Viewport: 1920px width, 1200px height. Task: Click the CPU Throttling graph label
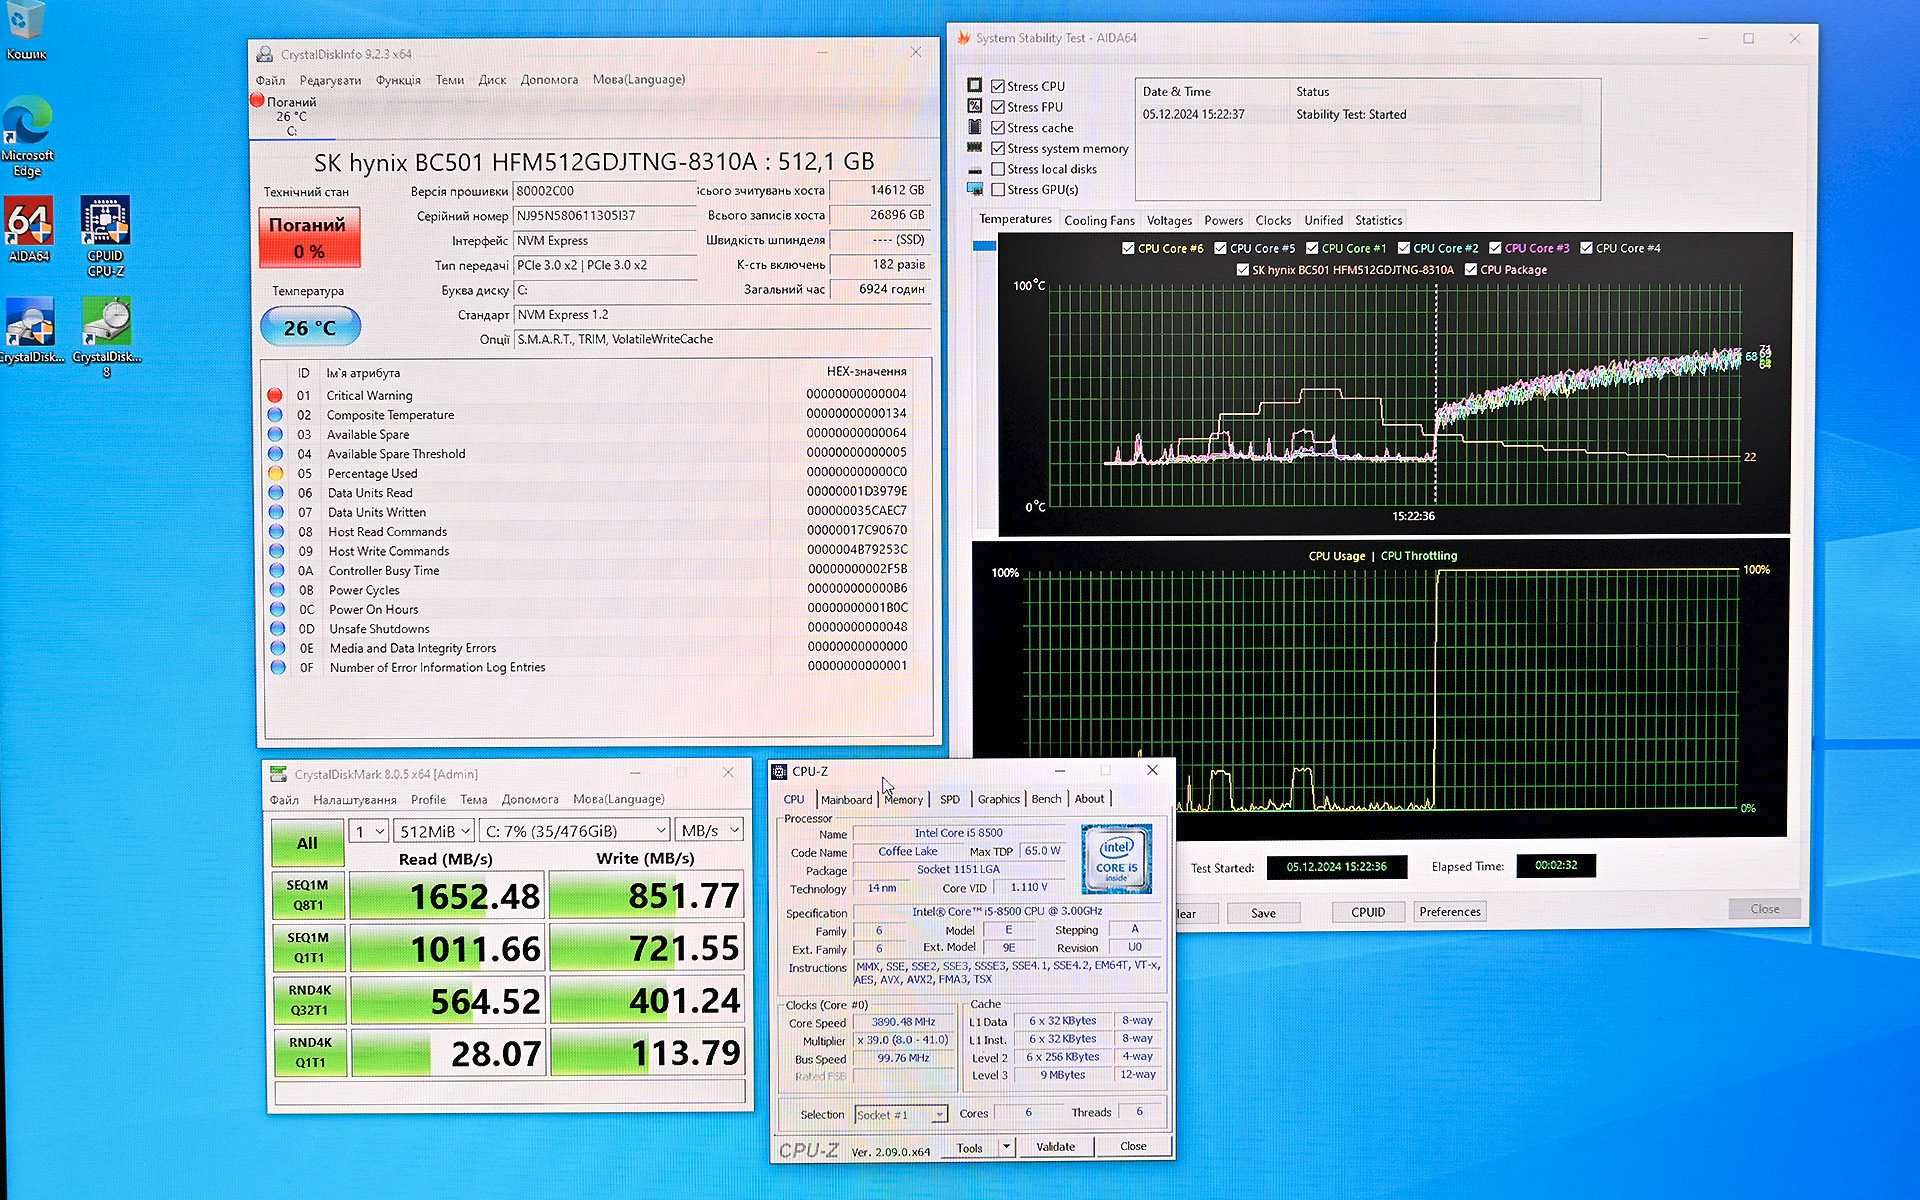point(1418,556)
